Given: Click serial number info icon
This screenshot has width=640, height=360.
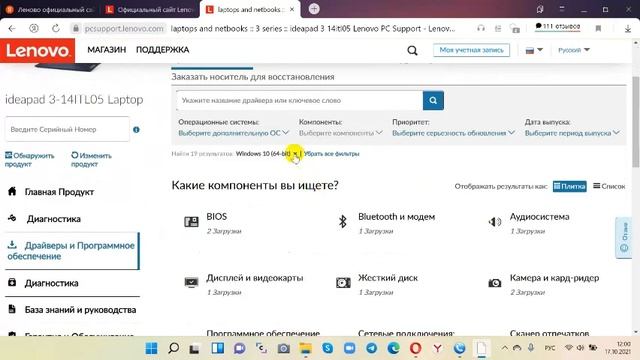Looking at the screenshot, I should pos(136,129).
